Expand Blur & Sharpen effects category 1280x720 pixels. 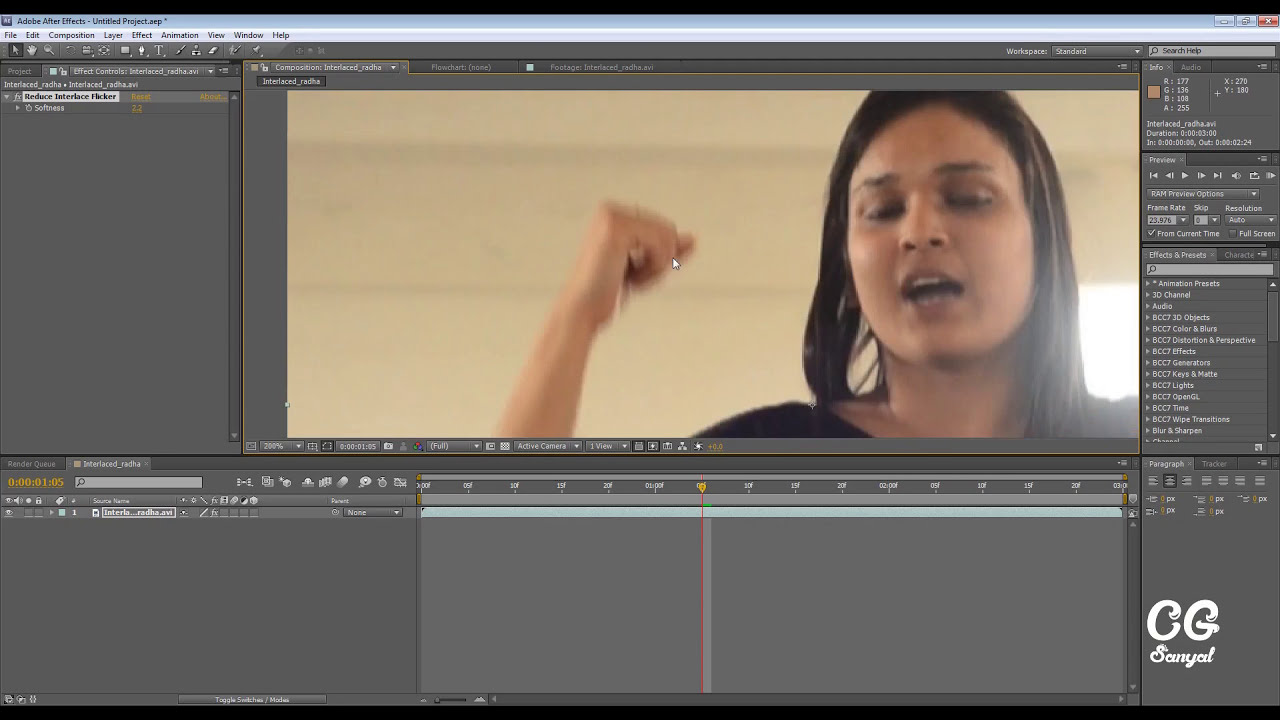1148,431
